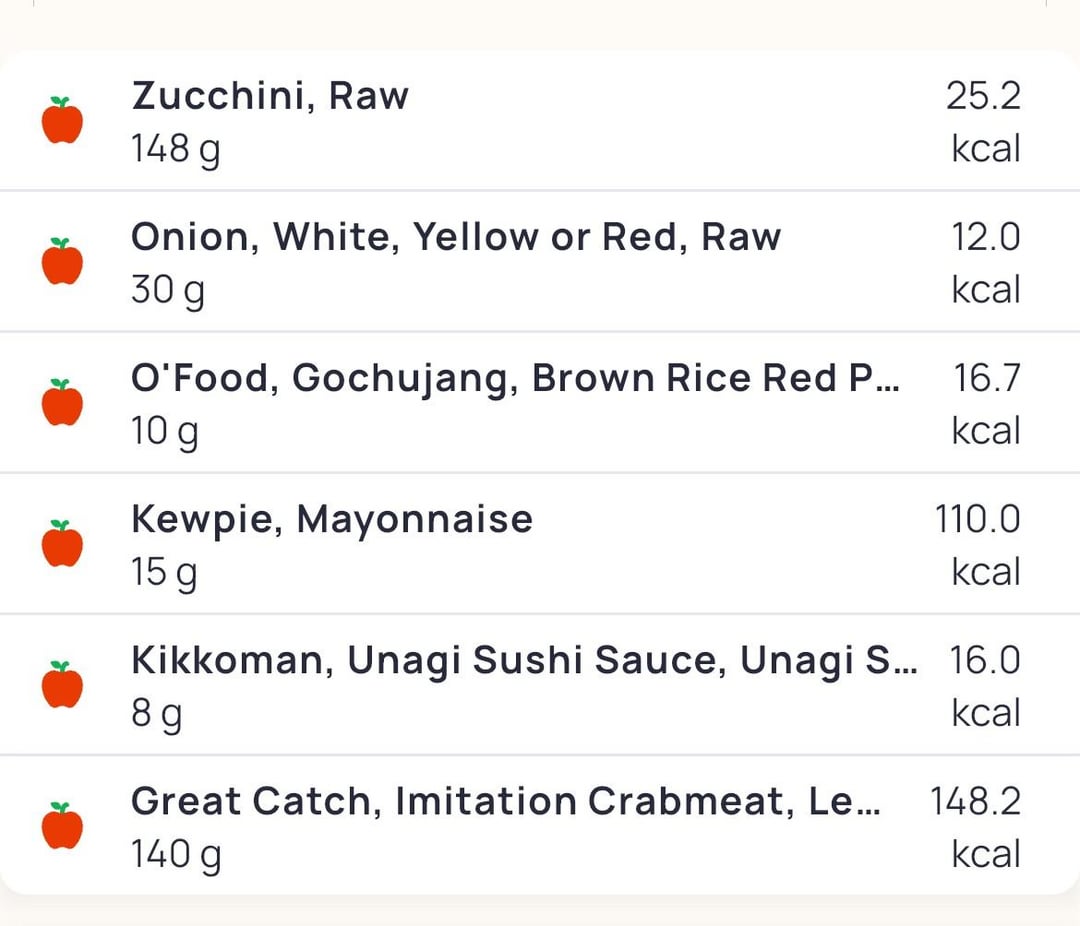Select the 10 g gochujang serving amount
Viewport: 1080px width, 926px height.
(165, 432)
